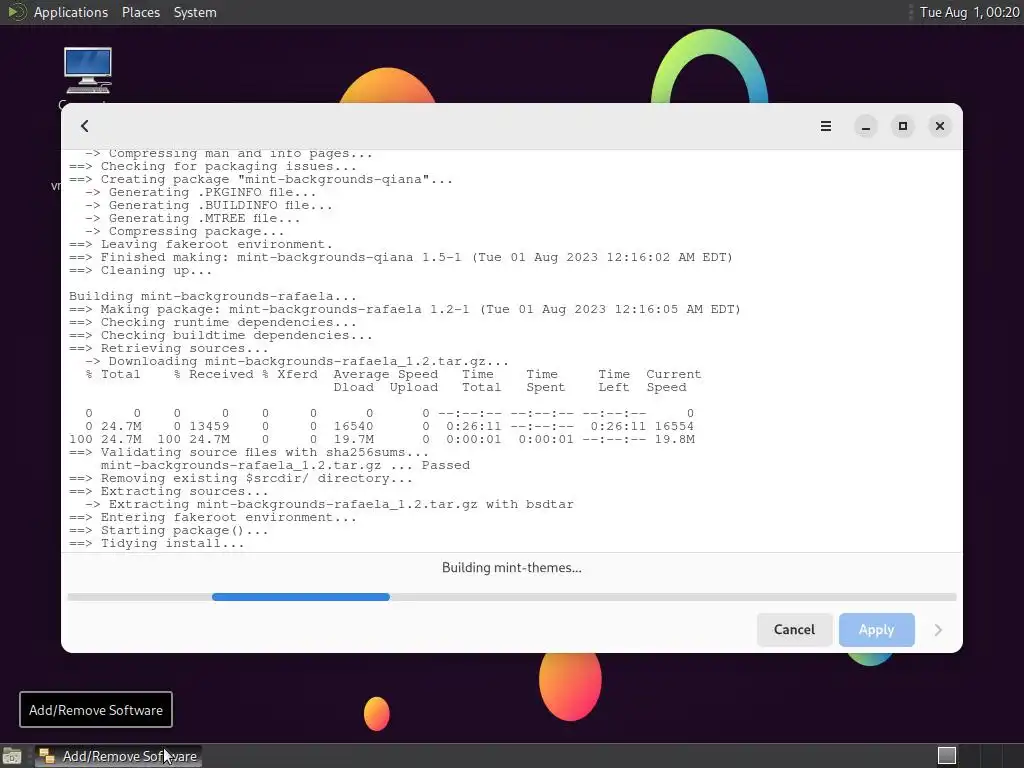This screenshot has height=768, width=1024.
Task: Click the 'Checking buildtime dependencies...' line
Action: [221, 336]
